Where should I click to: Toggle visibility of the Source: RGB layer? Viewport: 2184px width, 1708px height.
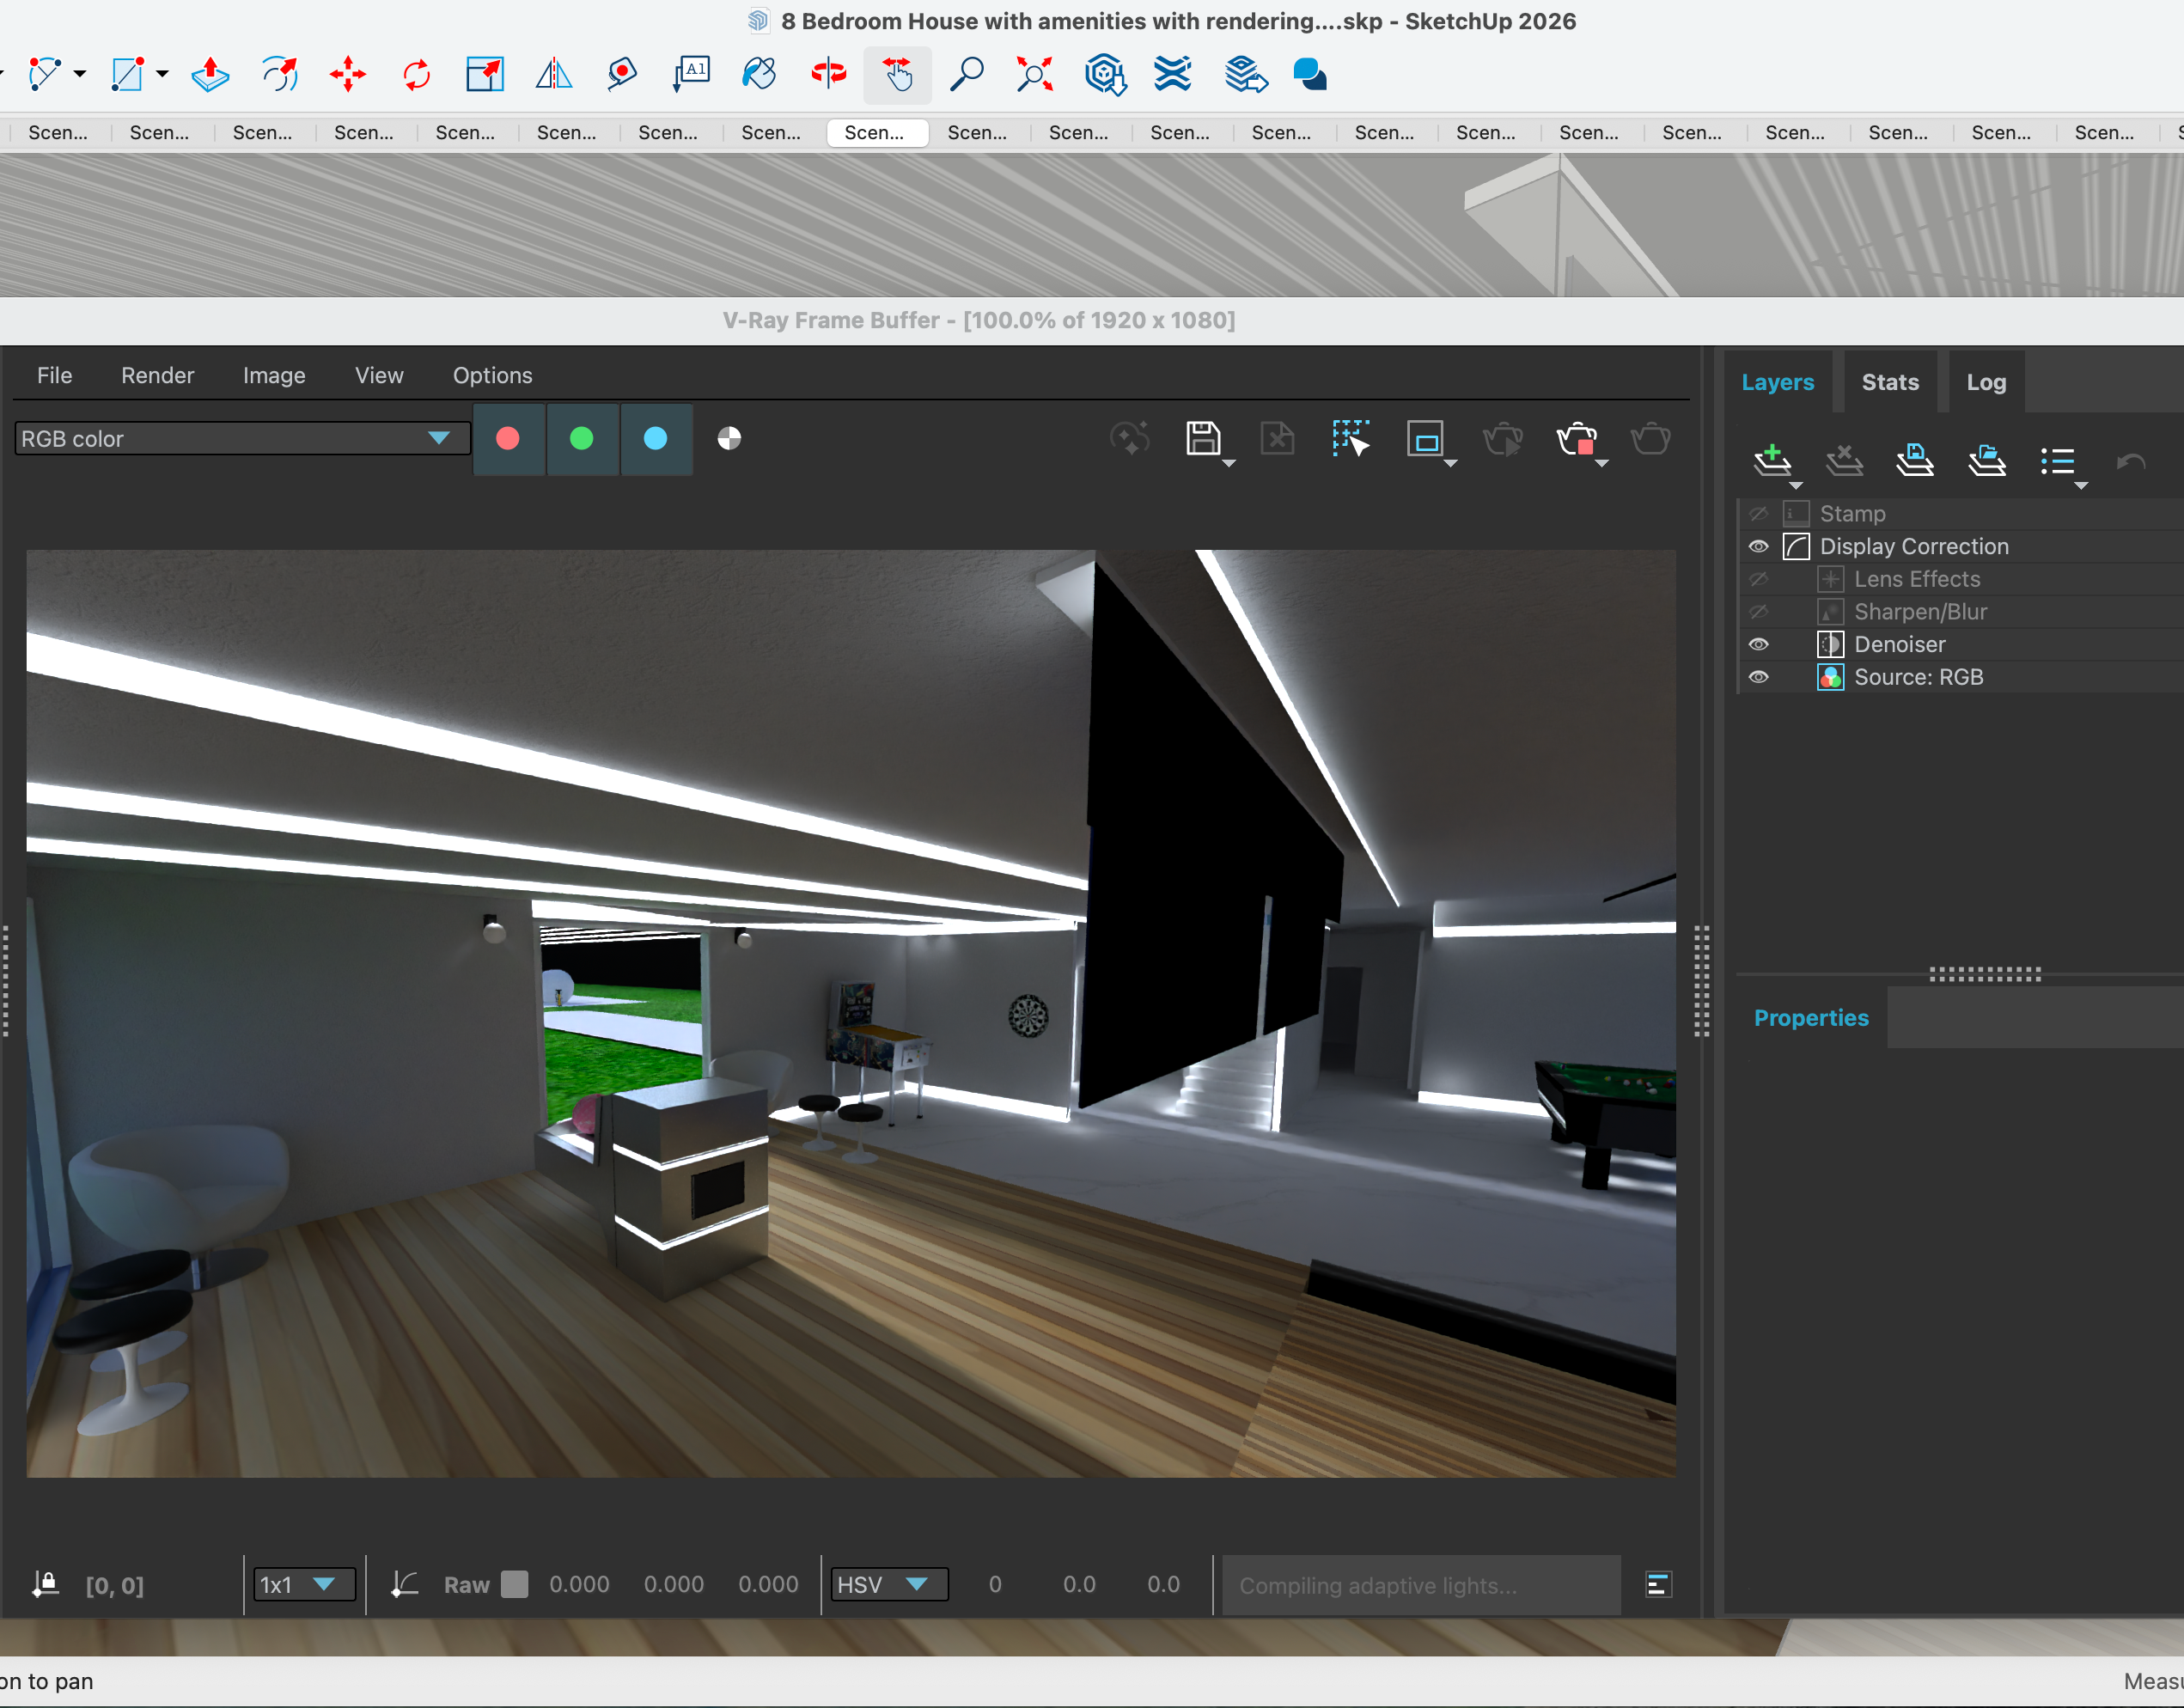coord(1758,677)
